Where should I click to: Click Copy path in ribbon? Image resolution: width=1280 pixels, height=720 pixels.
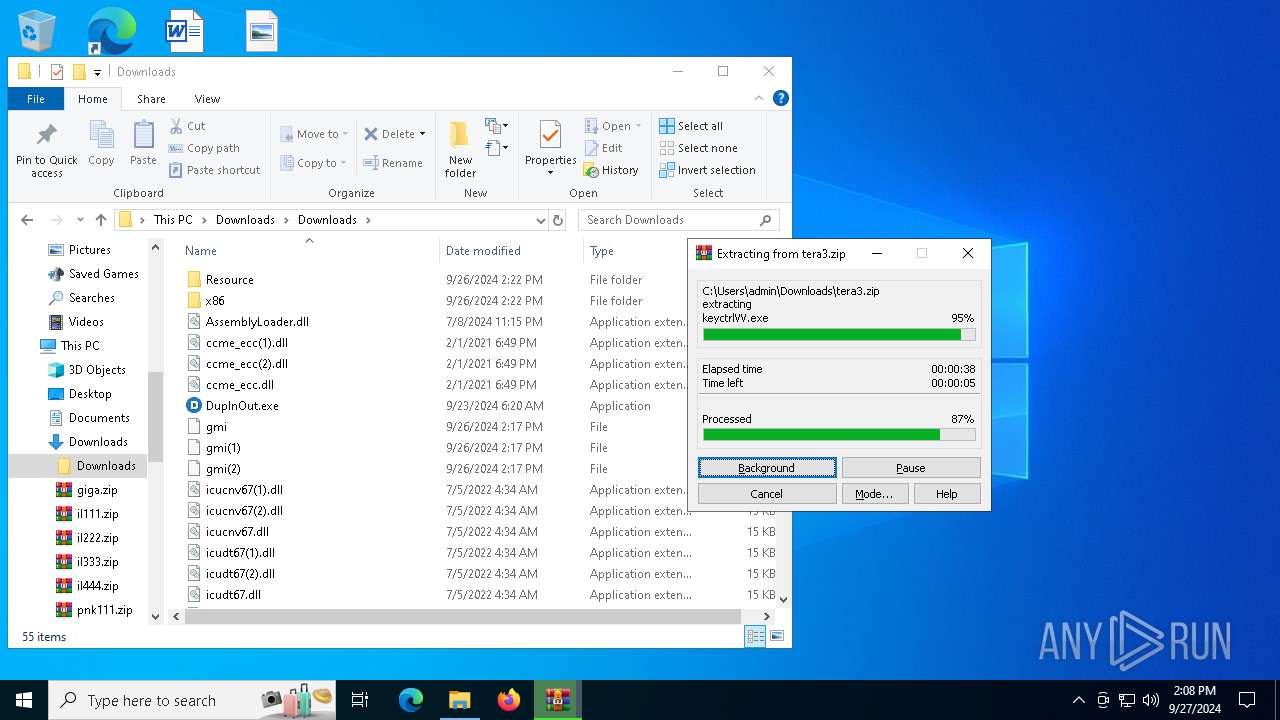pos(204,148)
